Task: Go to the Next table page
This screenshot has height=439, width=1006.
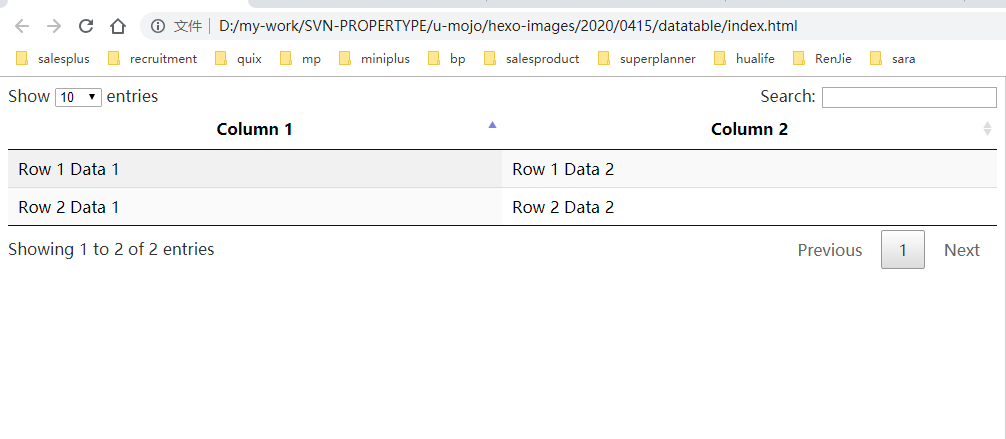Action: point(961,250)
